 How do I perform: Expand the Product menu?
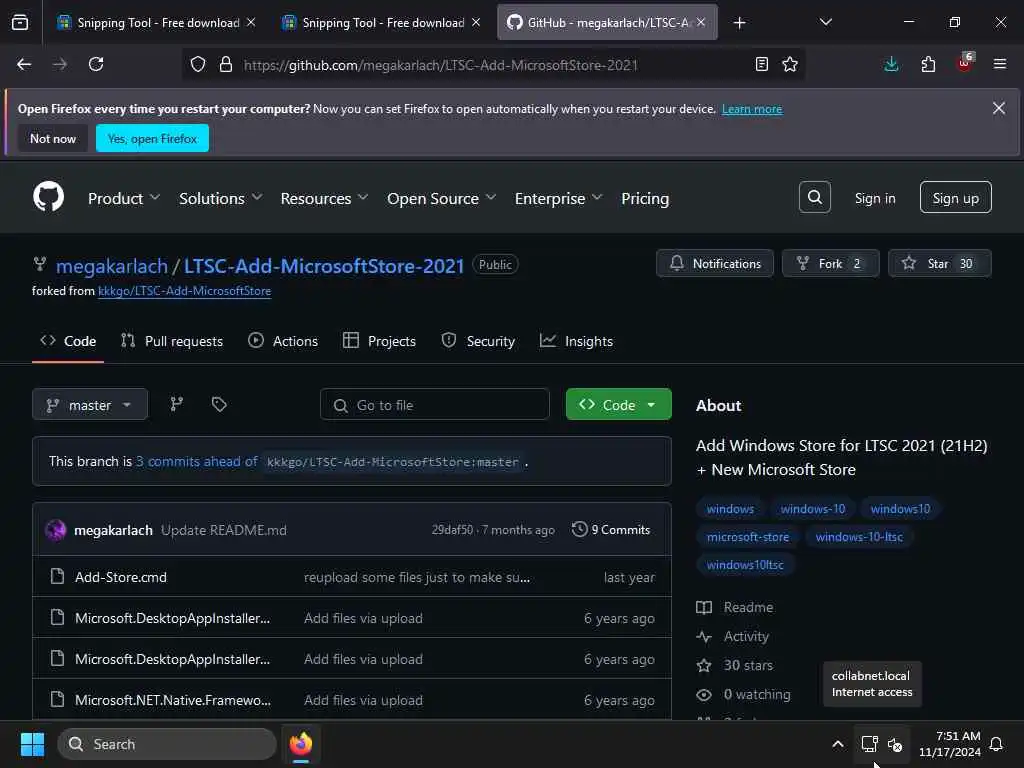coord(123,199)
